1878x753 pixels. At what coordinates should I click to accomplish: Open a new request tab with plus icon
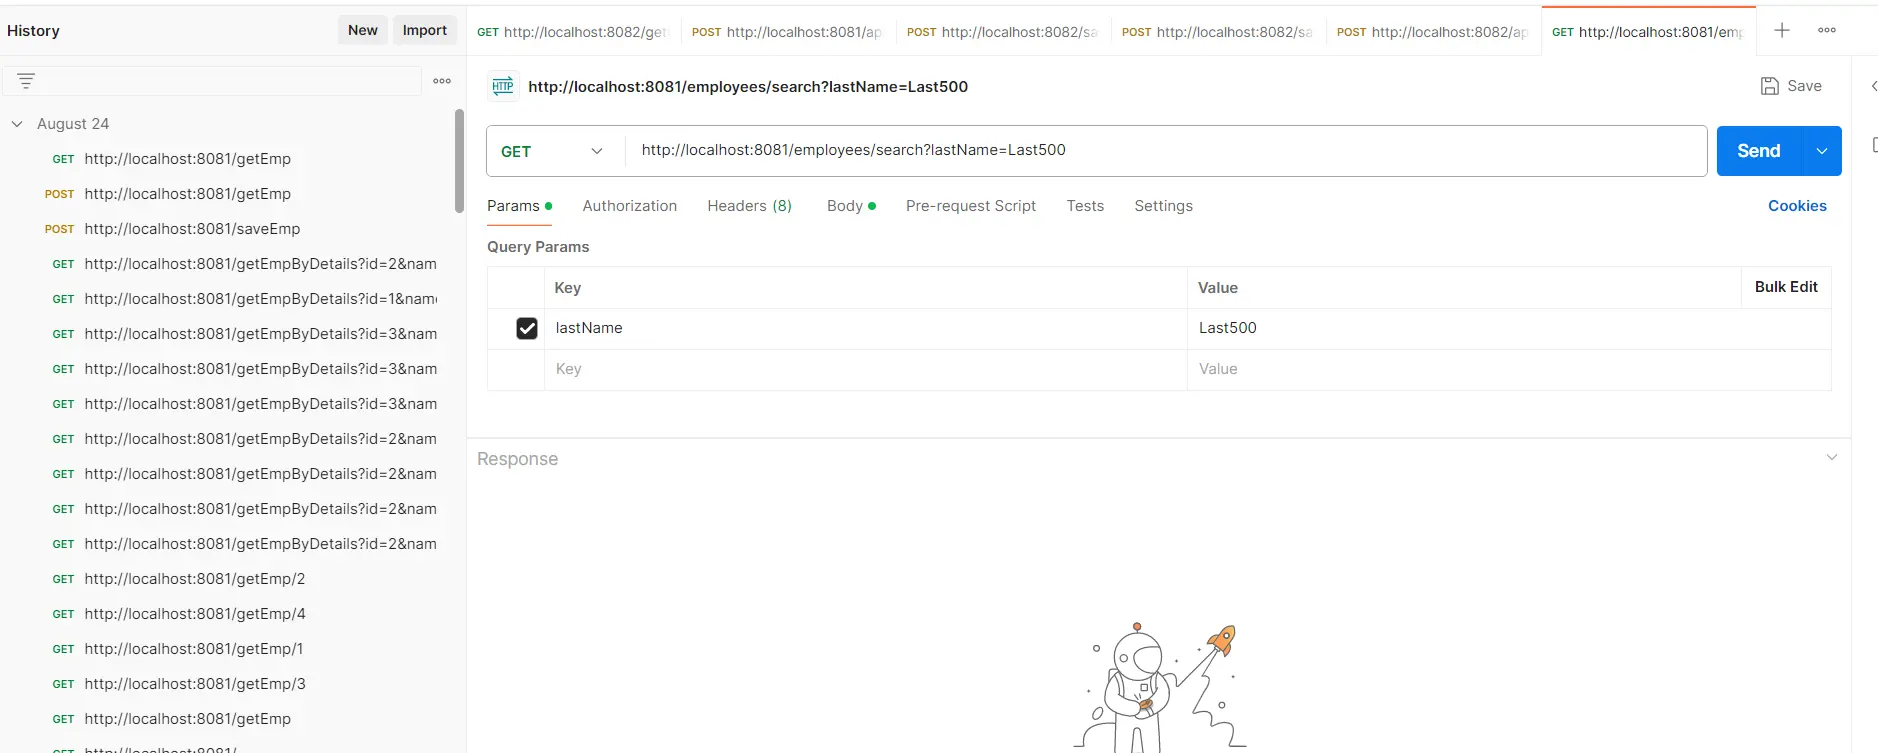[x=1782, y=30]
